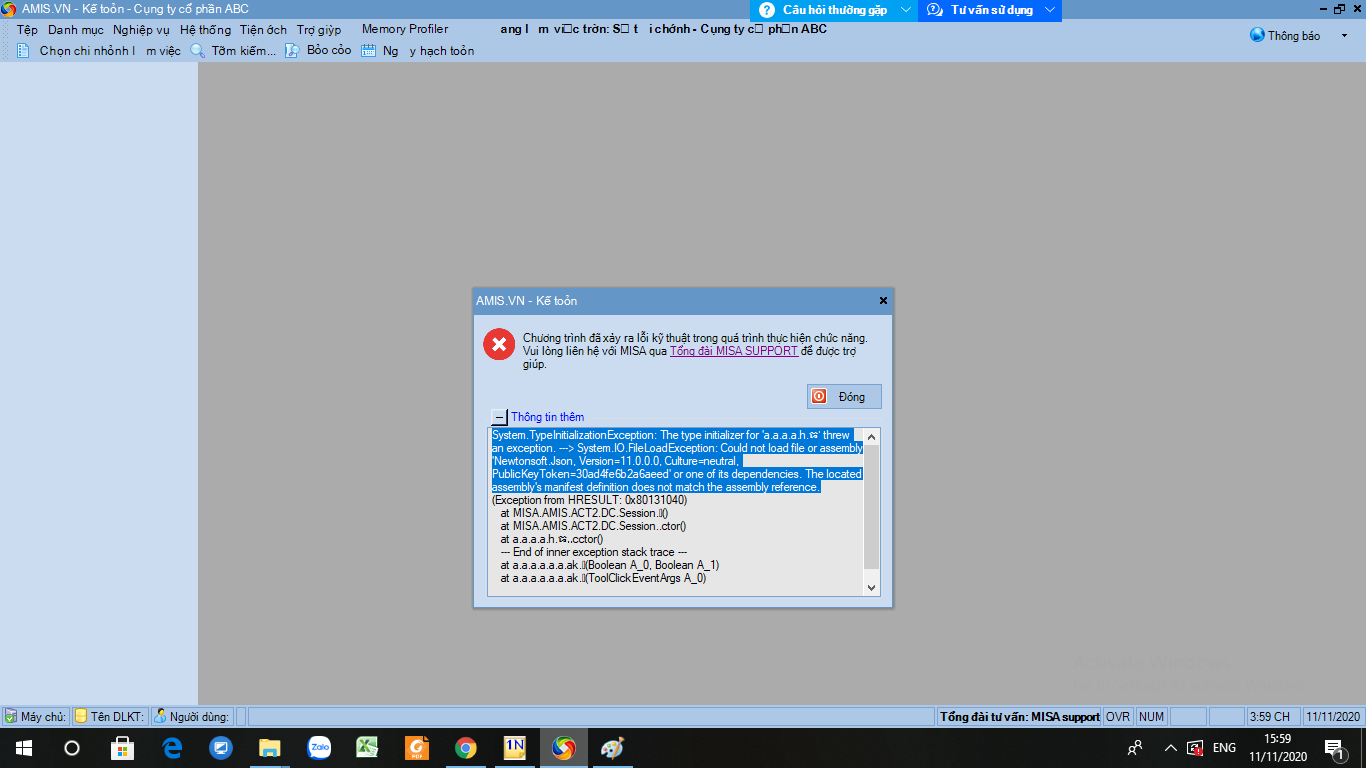This screenshot has width=1366, height=768.
Task: Click the branch selection toolbar icon
Action: [23, 50]
